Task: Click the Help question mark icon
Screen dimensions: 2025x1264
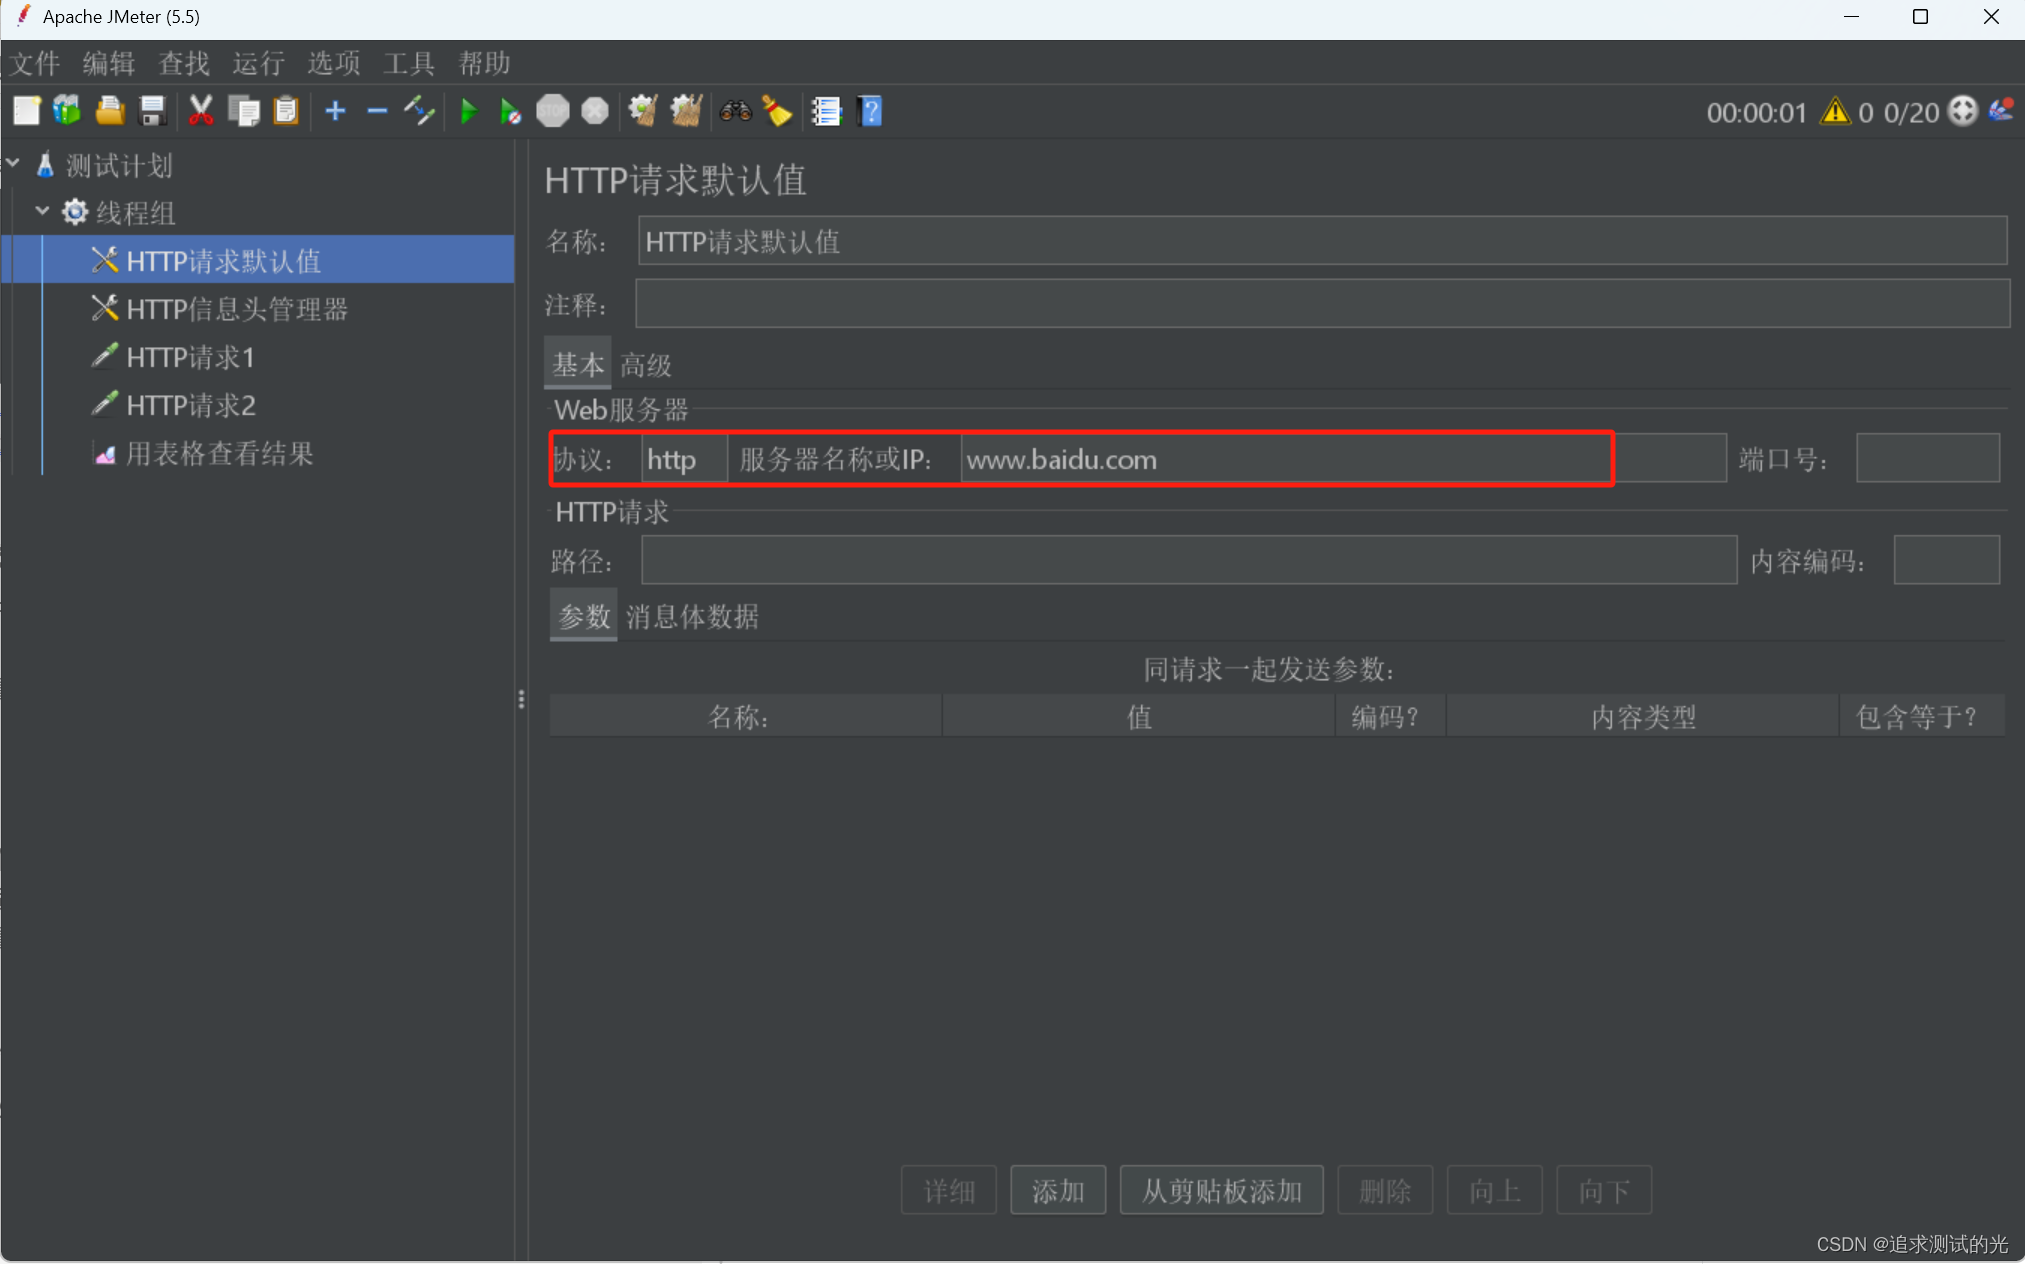Action: coord(870,111)
